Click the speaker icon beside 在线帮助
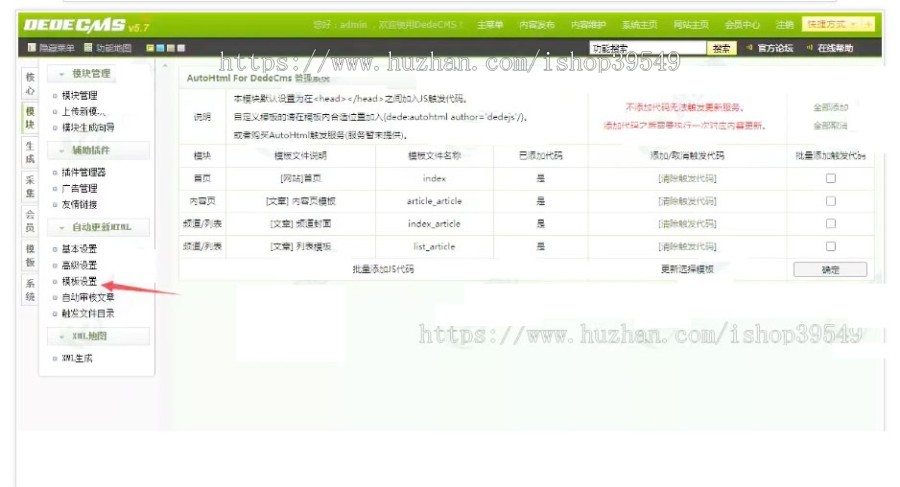This screenshot has height=487, width=900. tap(809, 48)
